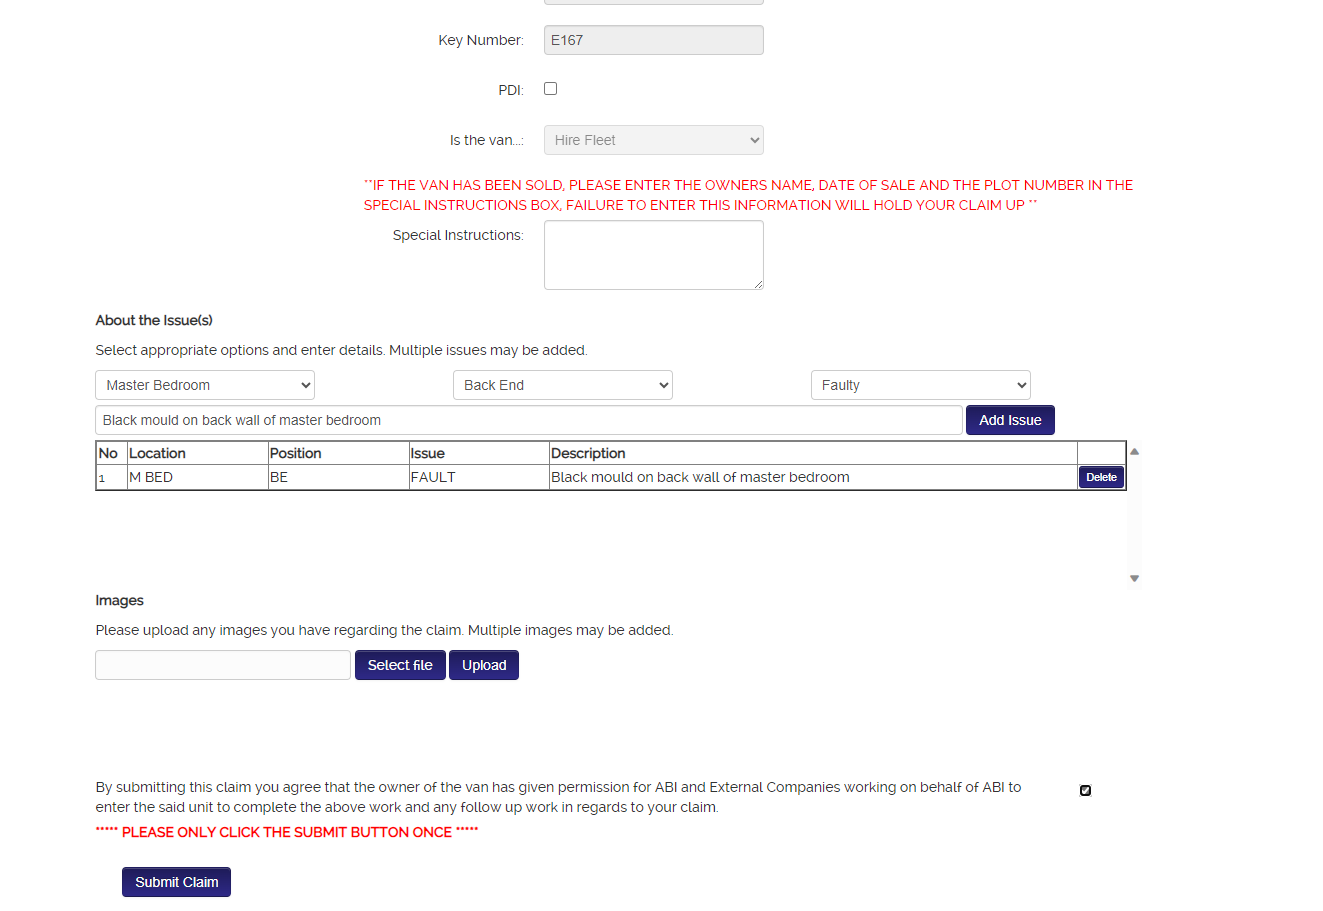The image size is (1323, 911).
Task: Select the Black mould description cell in table
Action: point(700,477)
